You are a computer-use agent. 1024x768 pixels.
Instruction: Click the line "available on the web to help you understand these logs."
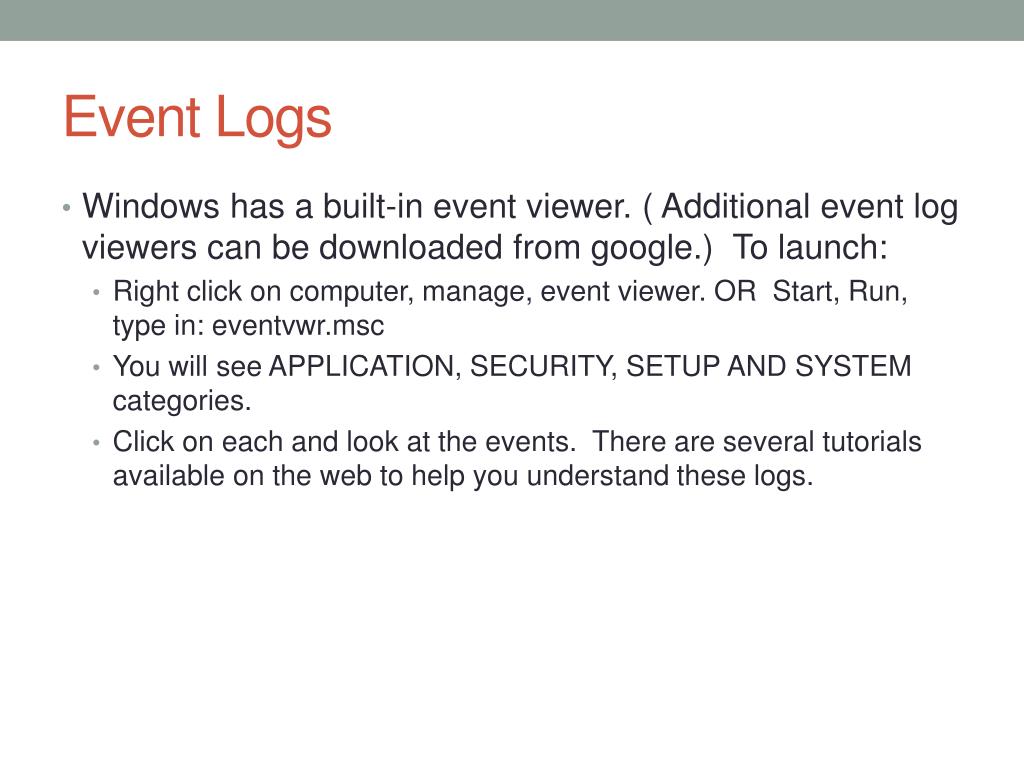(463, 476)
